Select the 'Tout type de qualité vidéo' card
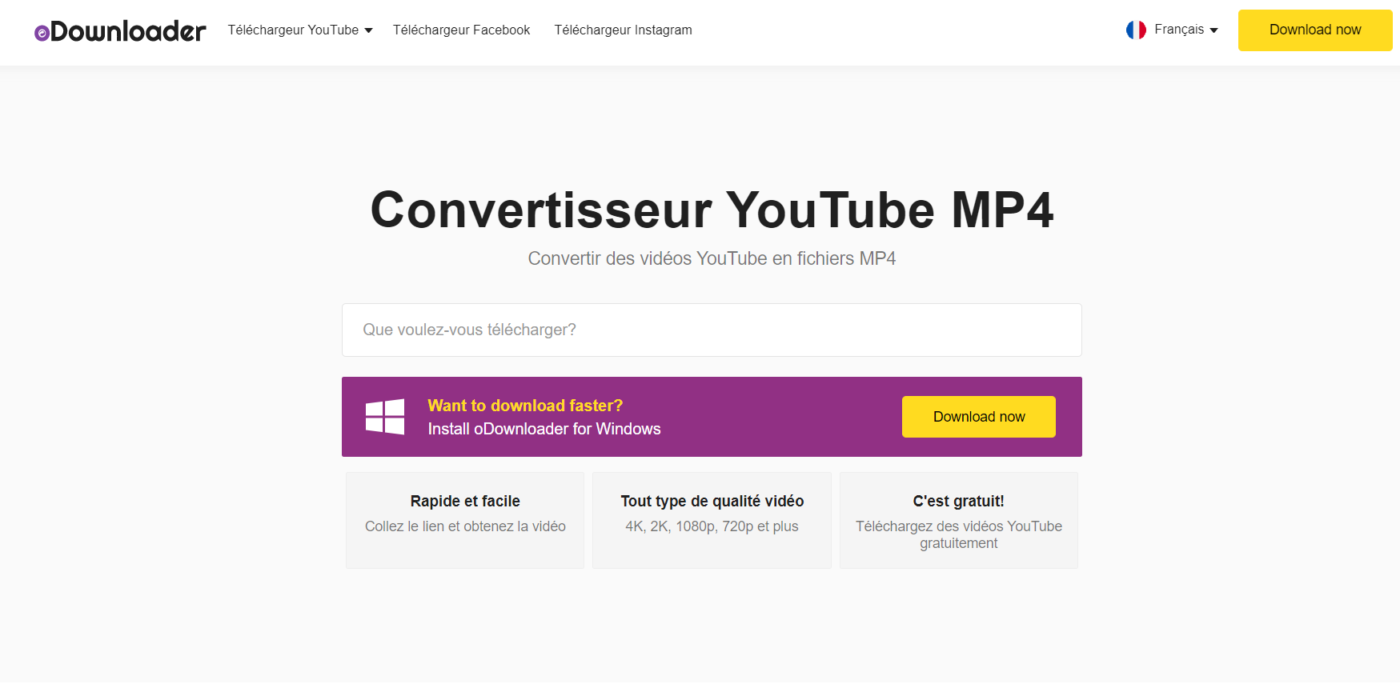This screenshot has height=700, width=1400. pyautogui.click(x=712, y=520)
